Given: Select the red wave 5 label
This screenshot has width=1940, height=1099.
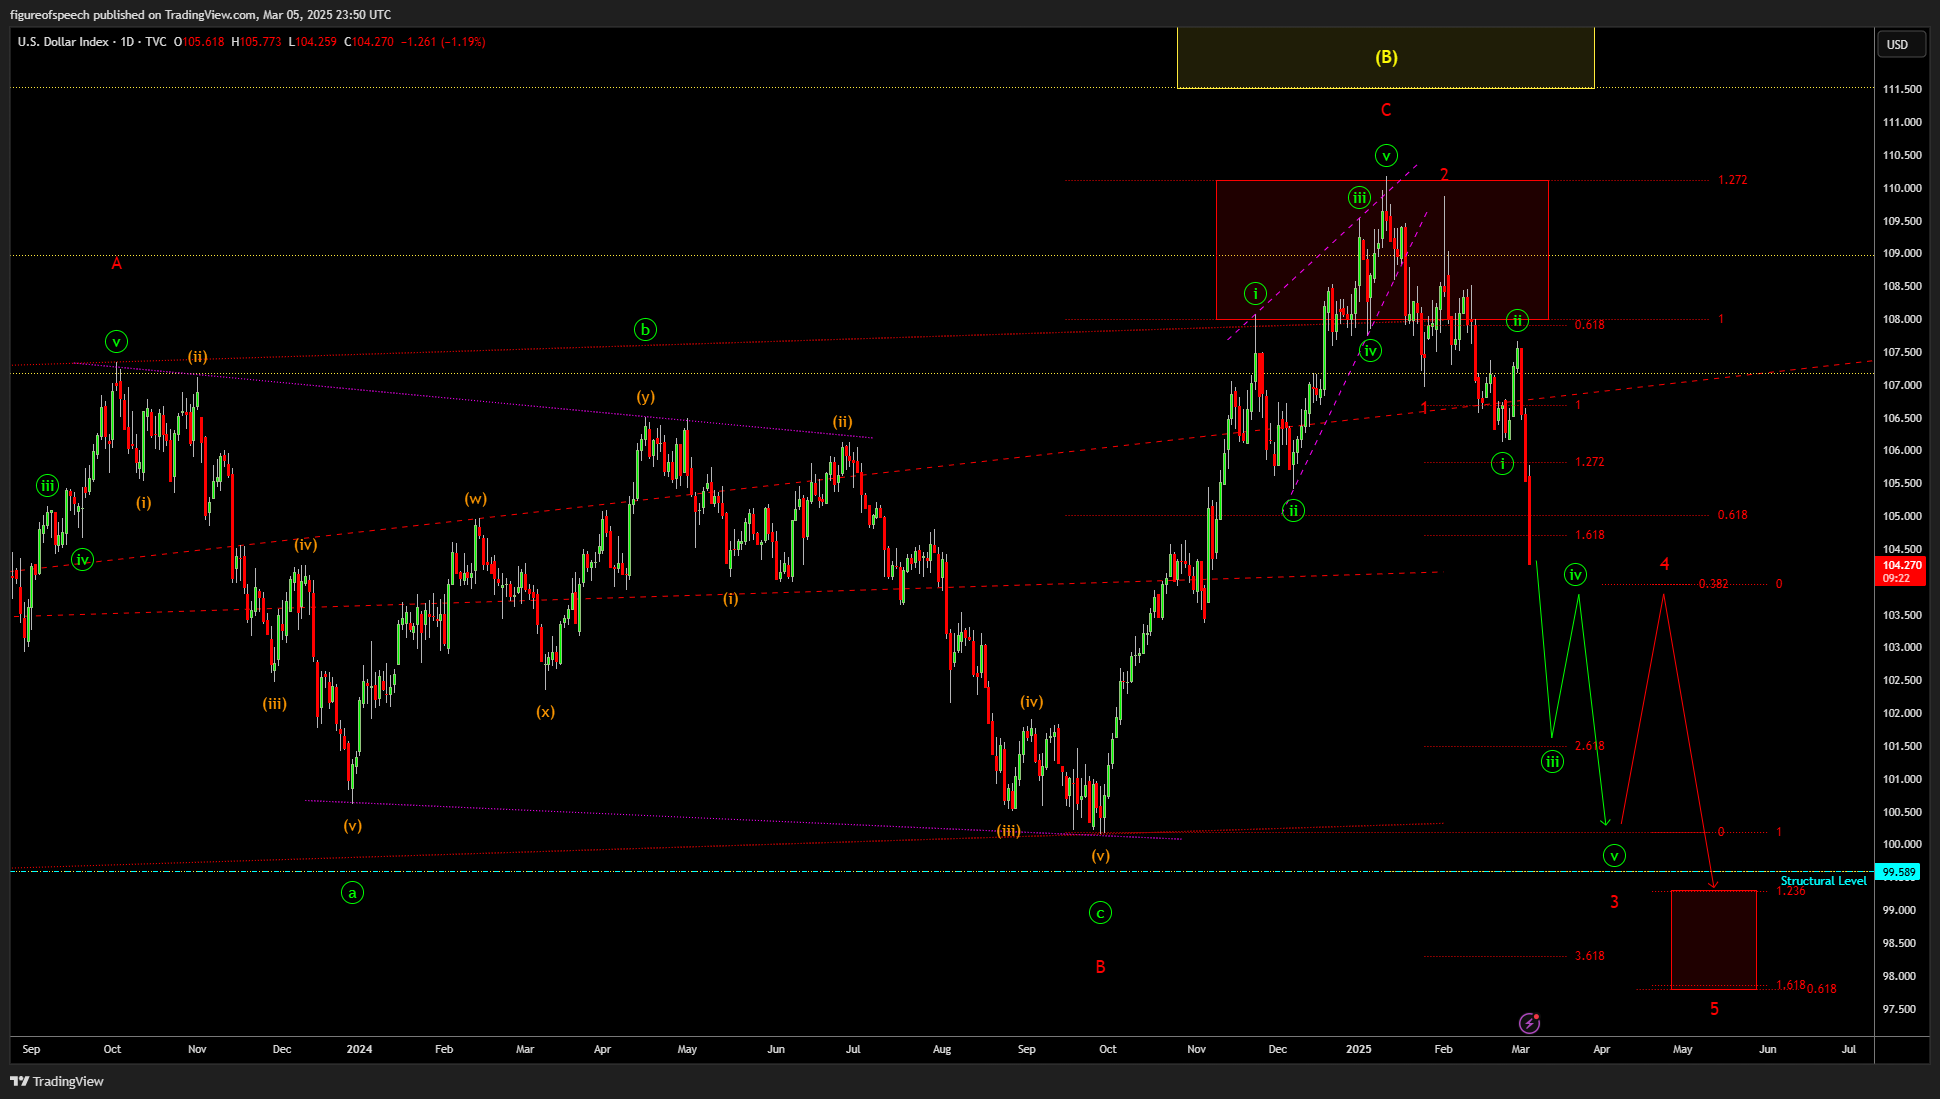Looking at the screenshot, I should point(1714,1009).
